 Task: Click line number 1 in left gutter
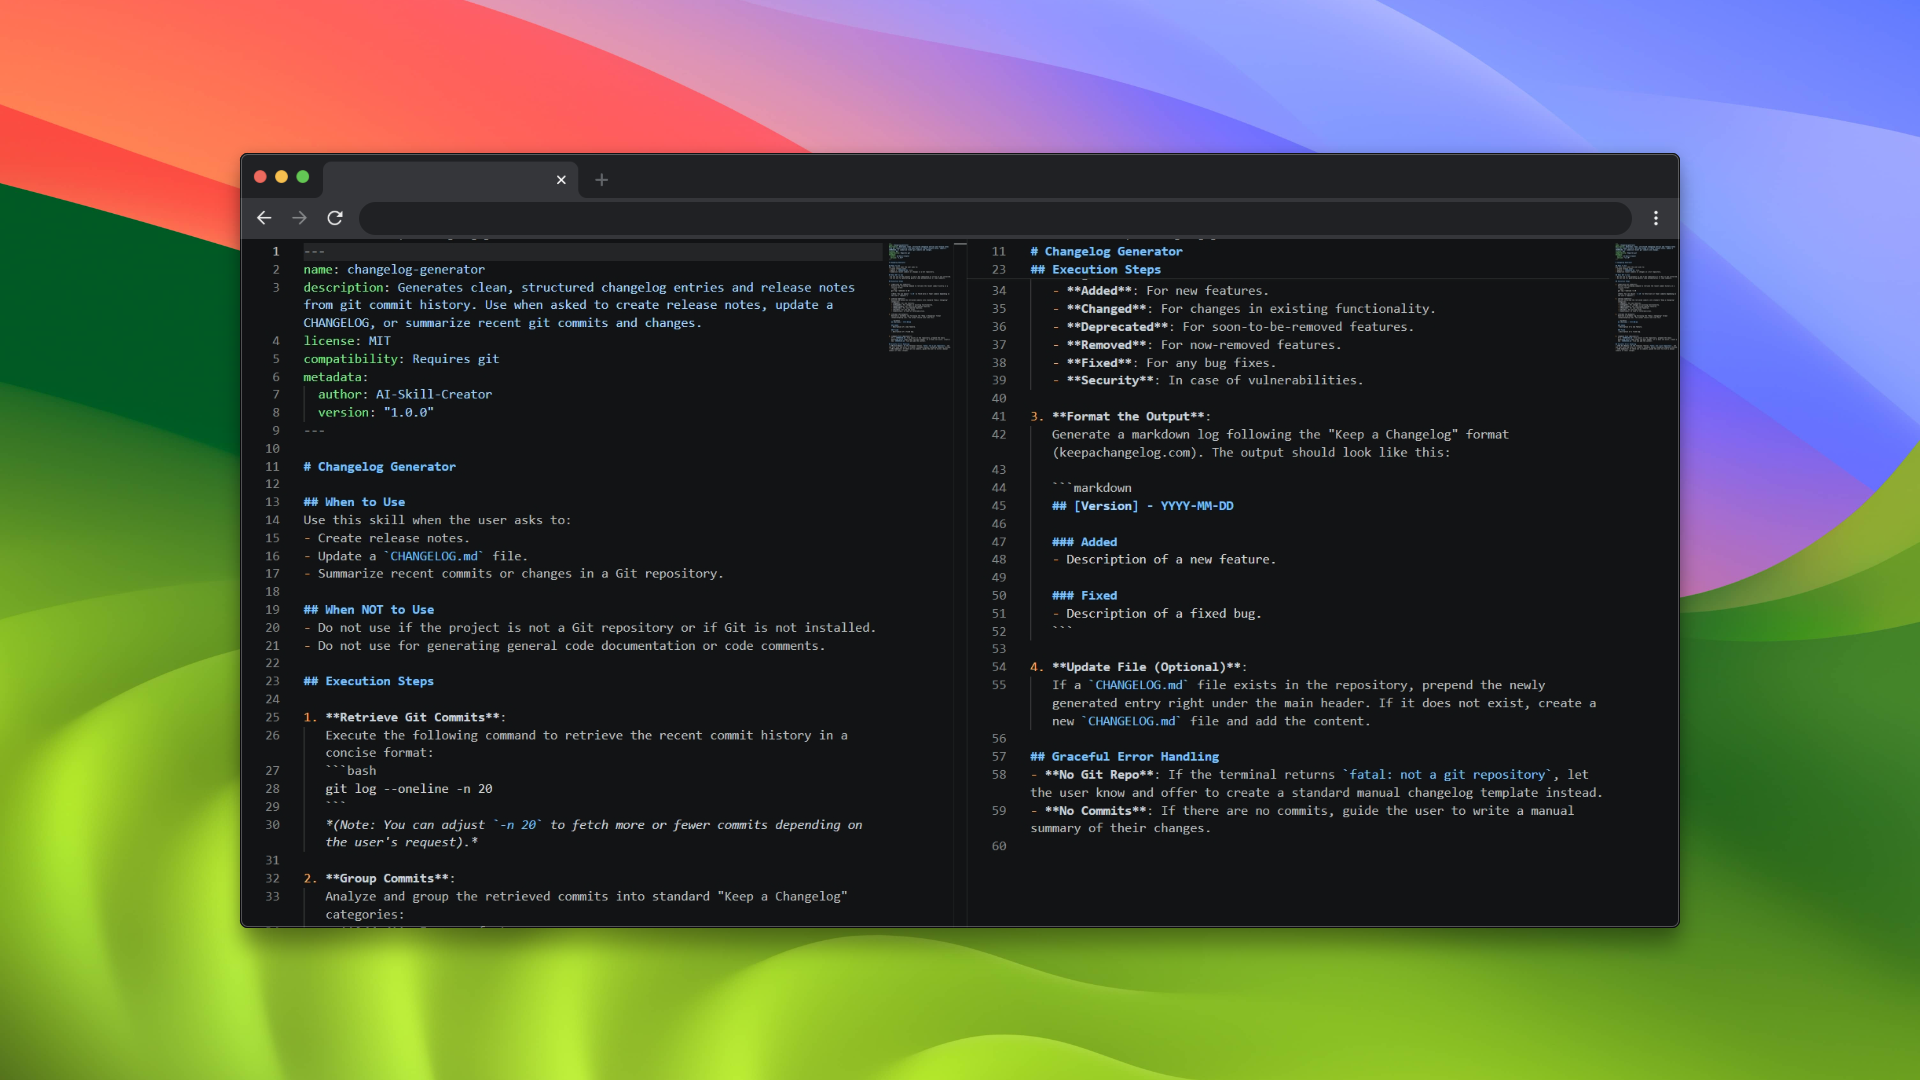click(276, 252)
